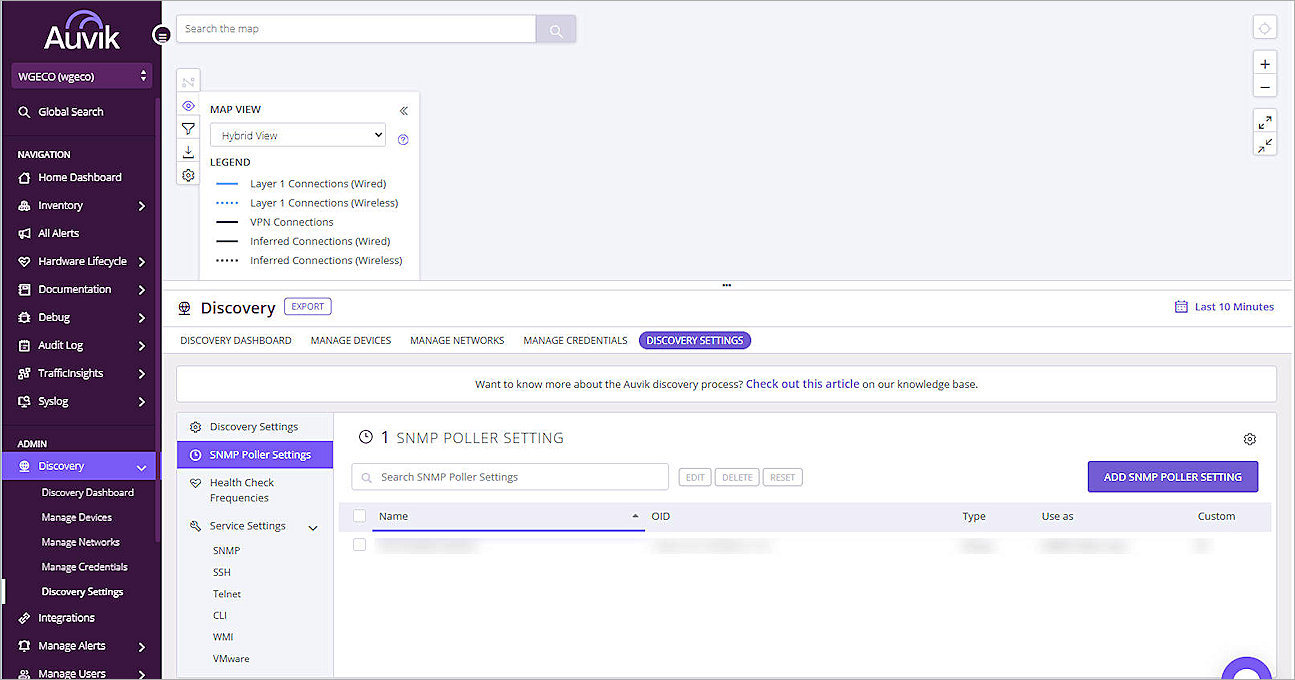Open the Check out this article link

click(x=802, y=384)
